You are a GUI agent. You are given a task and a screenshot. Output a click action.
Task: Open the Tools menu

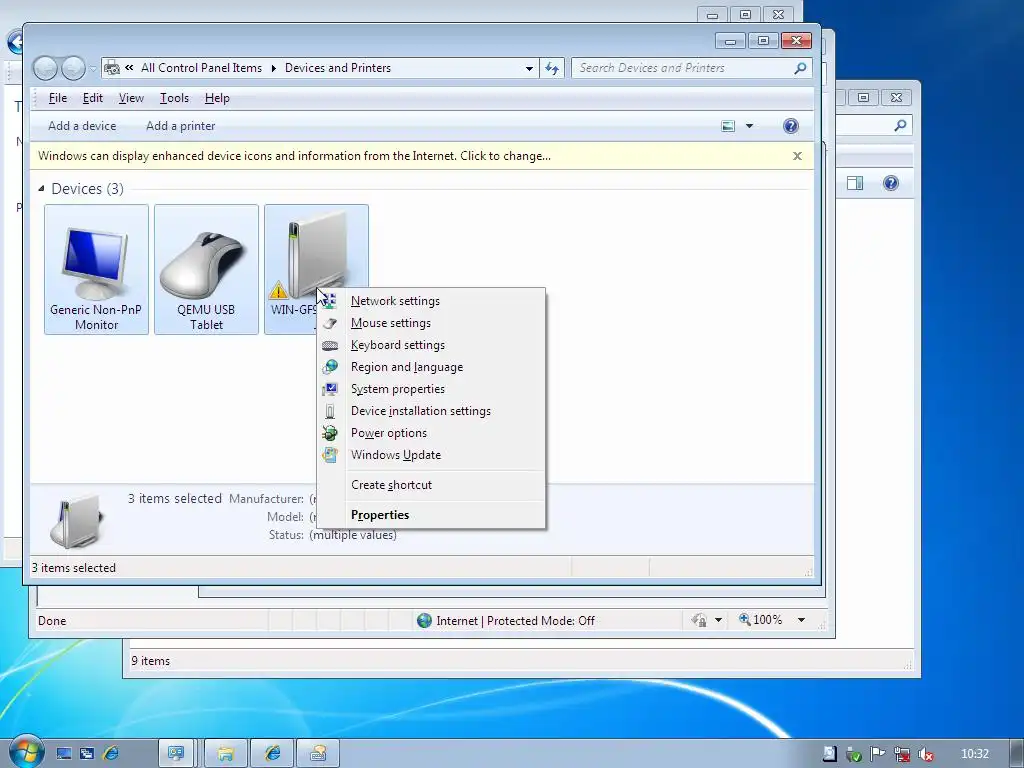174,98
